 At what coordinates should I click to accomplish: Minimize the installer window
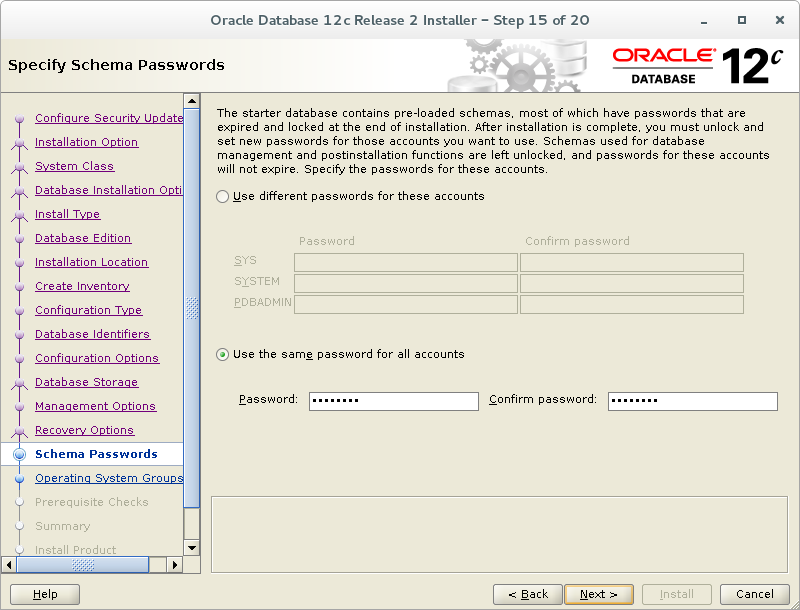704,21
